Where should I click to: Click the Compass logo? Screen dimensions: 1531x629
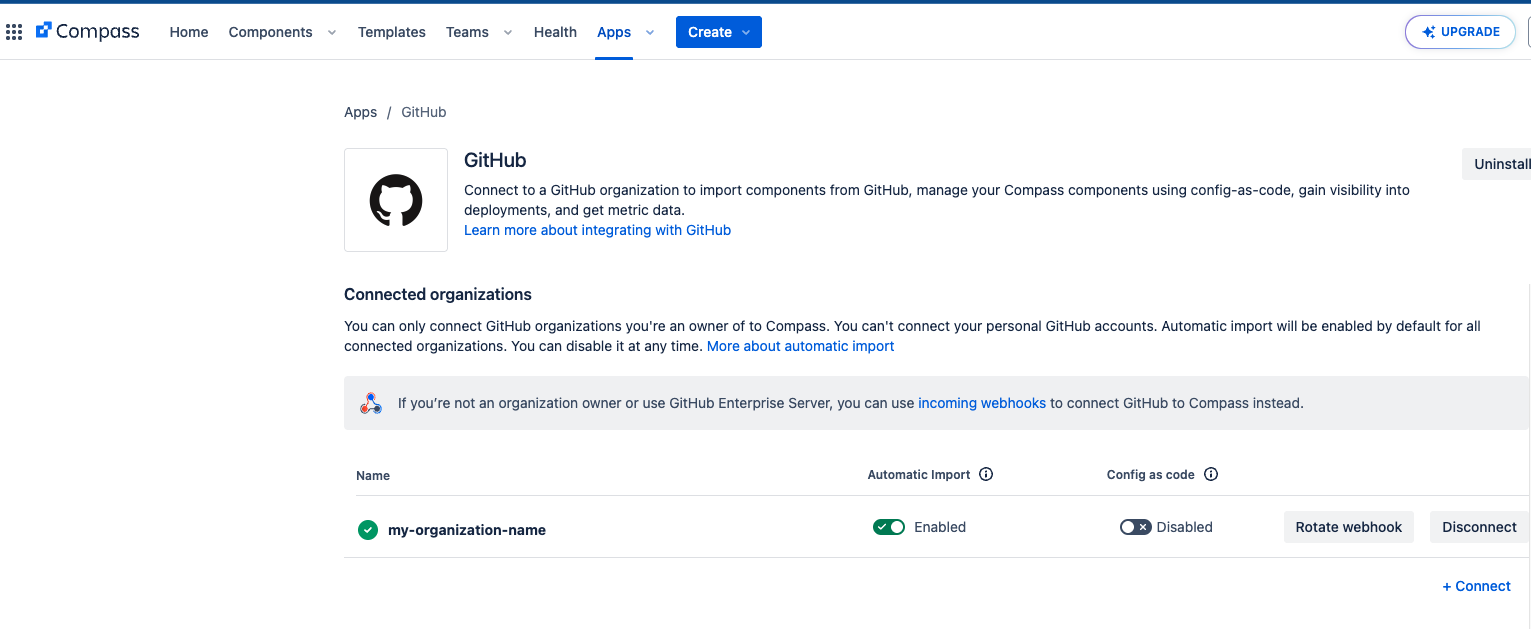pos(87,31)
